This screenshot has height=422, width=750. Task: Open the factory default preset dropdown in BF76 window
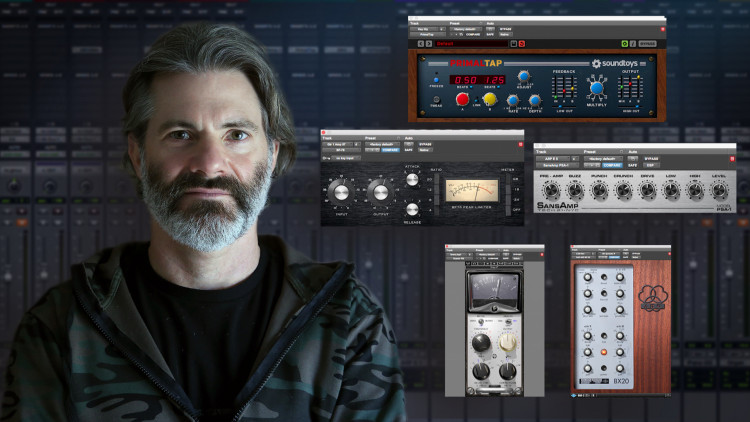[x=382, y=144]
